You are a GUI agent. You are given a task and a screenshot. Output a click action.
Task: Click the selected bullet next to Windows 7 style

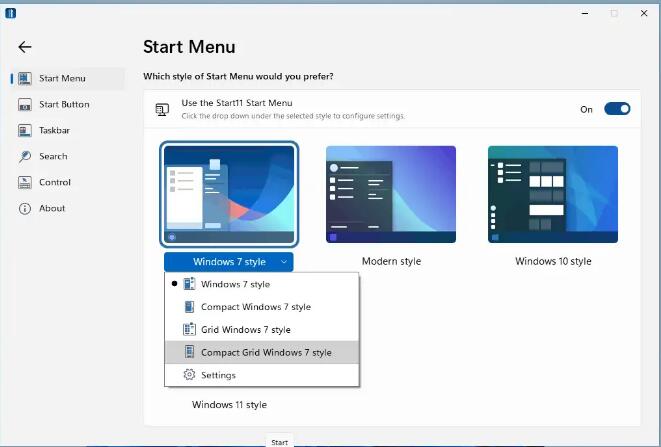pyautogui.click(x=174, y=284)
